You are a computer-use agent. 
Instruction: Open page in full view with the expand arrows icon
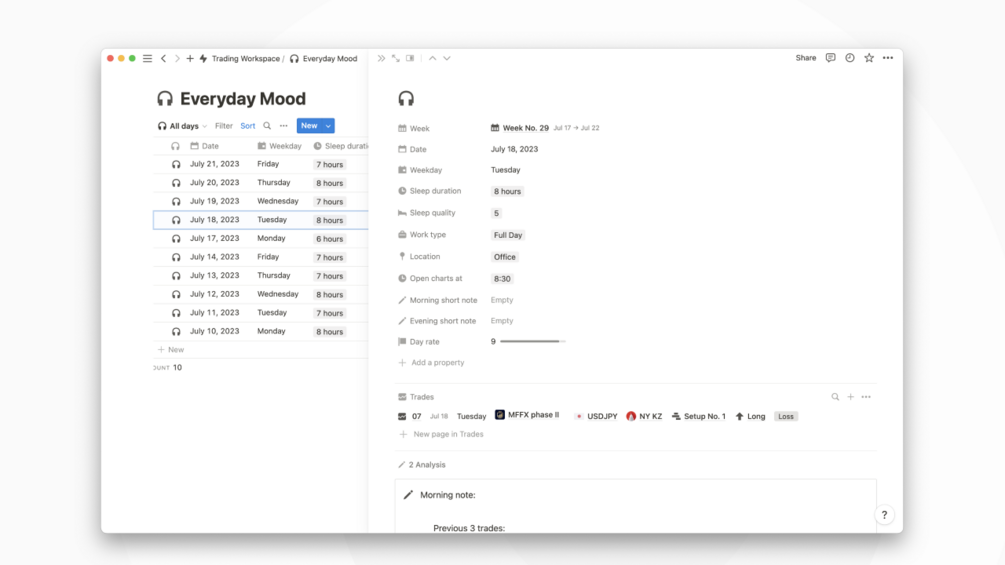pyautogui.click(x=395, y=58)
